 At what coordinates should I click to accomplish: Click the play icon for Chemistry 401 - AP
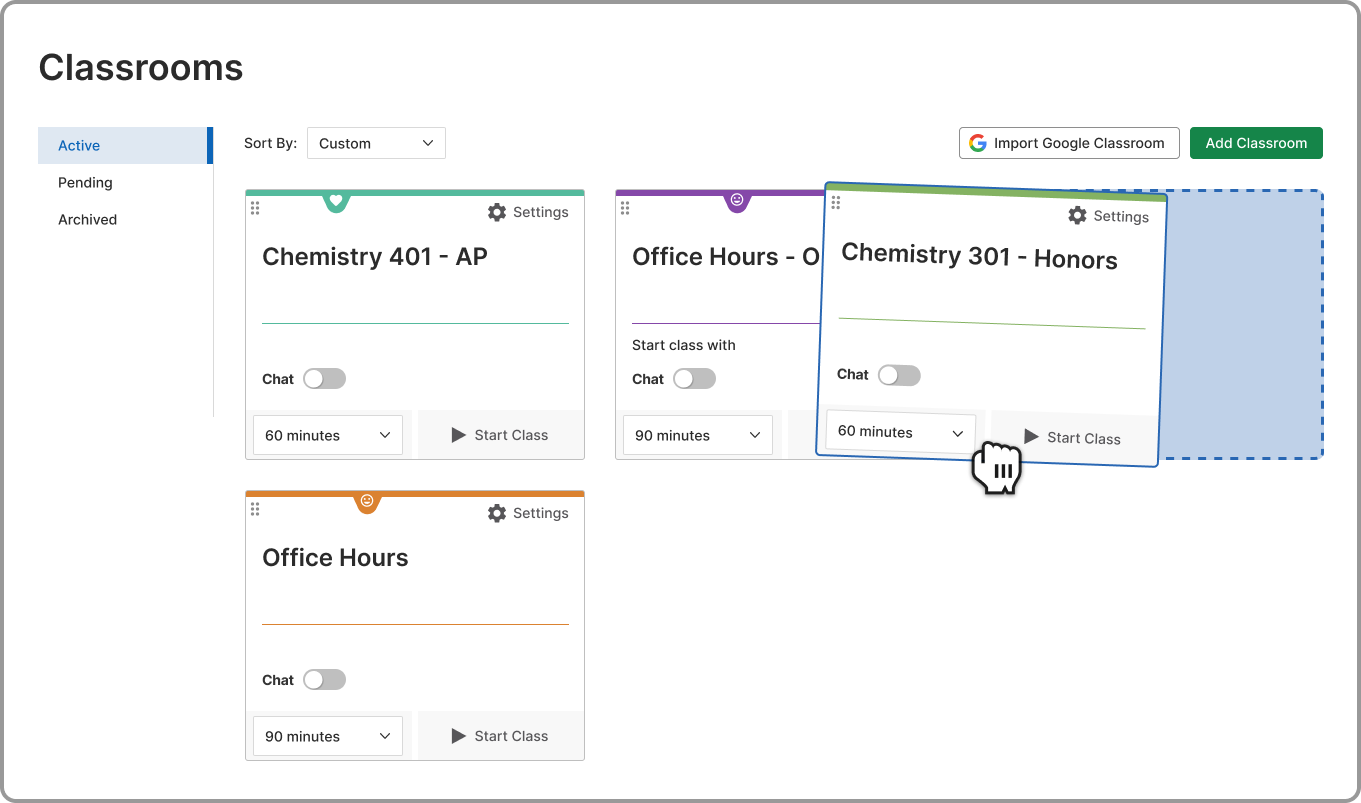click(x=459, y=435)
